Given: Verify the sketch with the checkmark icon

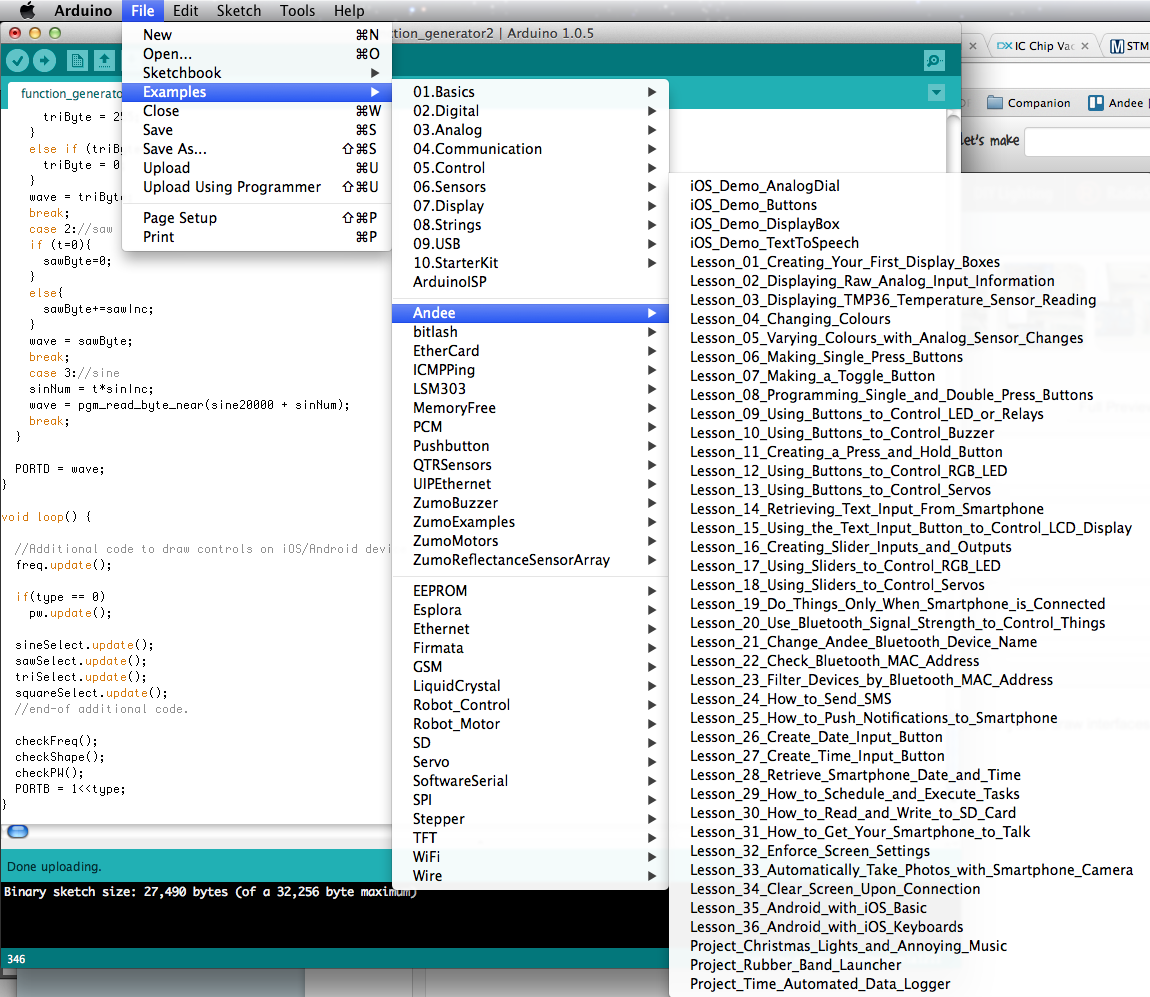Looking at the screenshot, I should 17,60.
